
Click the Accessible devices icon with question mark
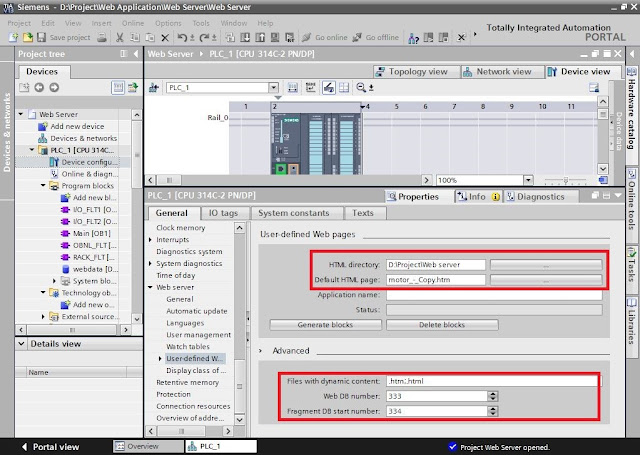pyautogui.click(x=413, y=38)
